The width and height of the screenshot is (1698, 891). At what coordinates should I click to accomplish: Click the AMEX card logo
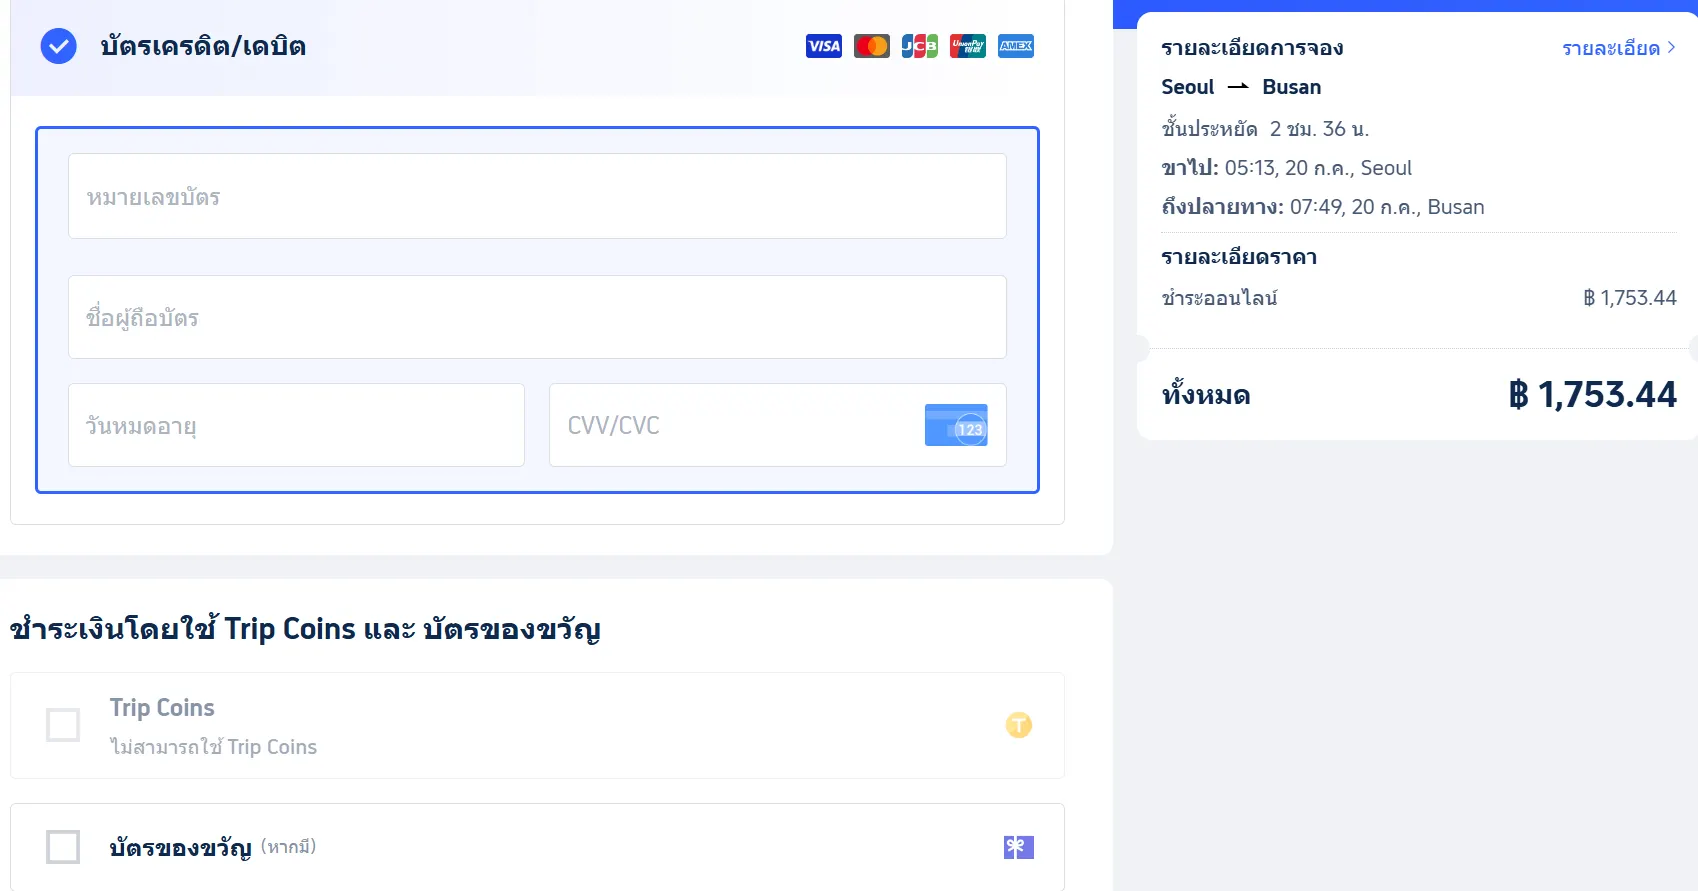[1015, 46]
